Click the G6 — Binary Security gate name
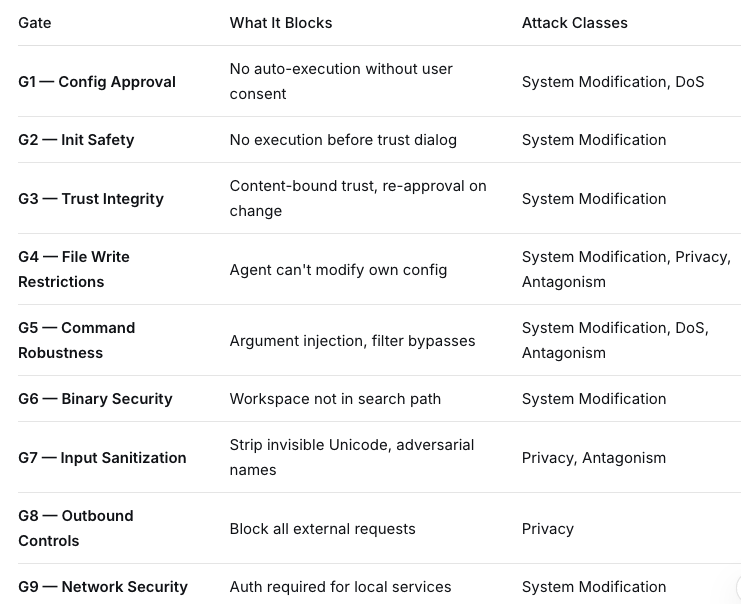The height and width of the screenshot is (604, 741). pos(95,399)
